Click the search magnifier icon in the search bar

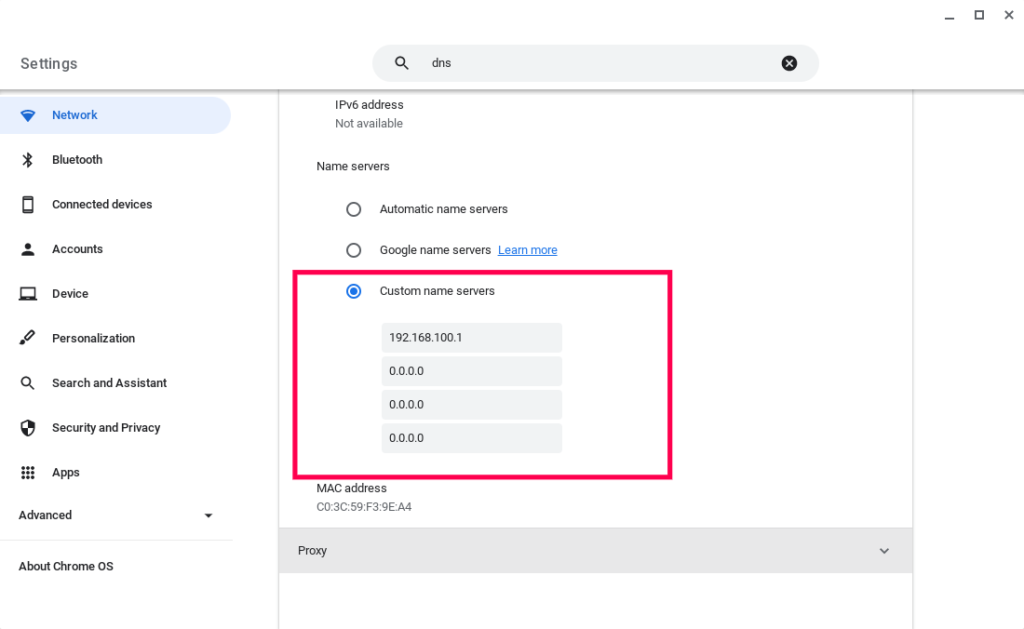(x=402, y=63)
